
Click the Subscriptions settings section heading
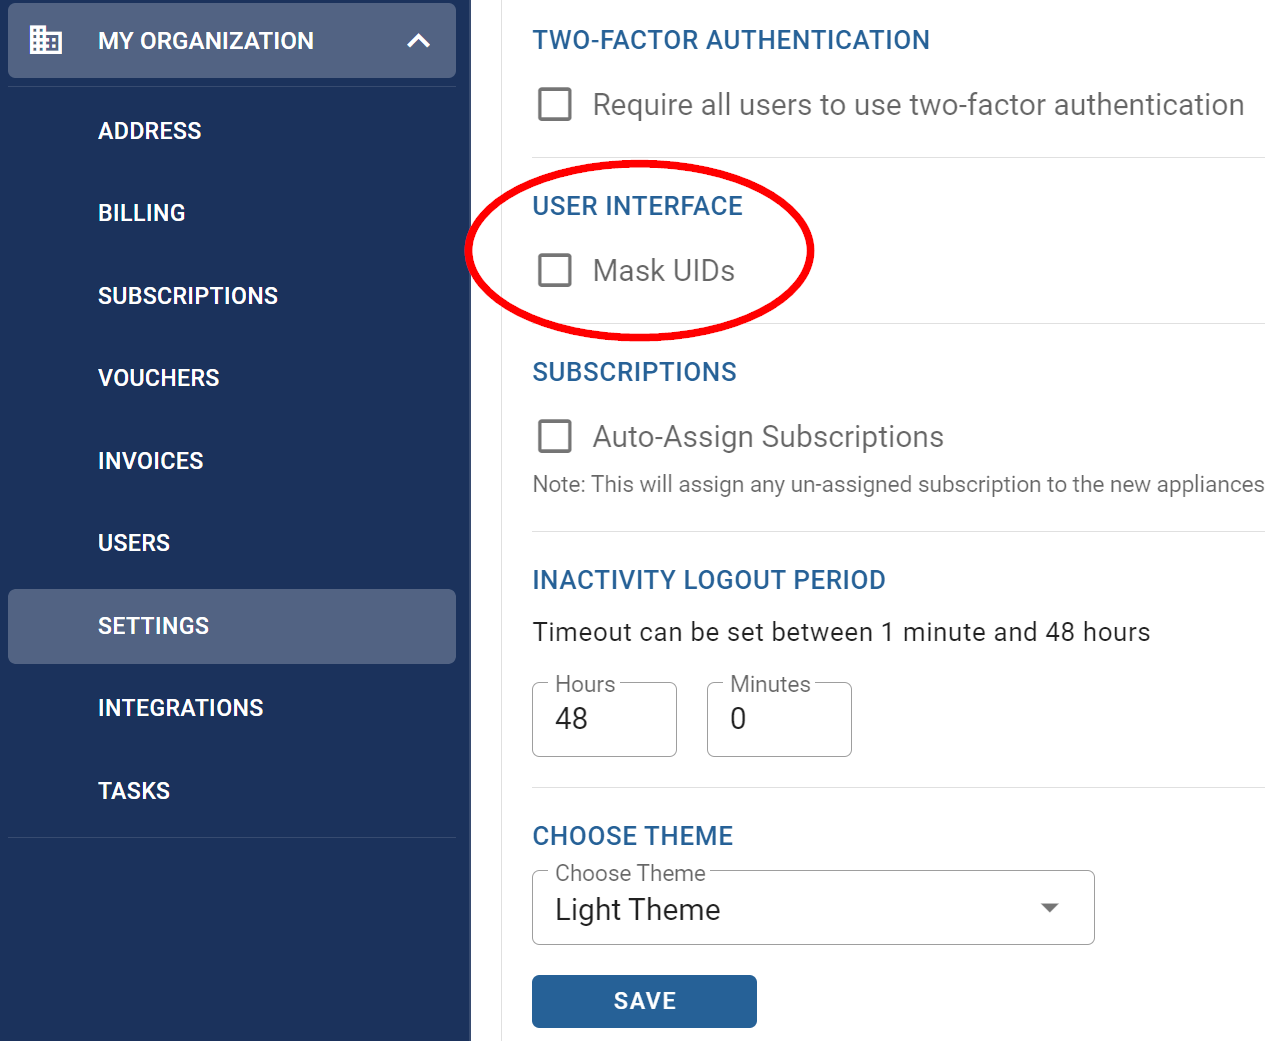tap(635, 372)
